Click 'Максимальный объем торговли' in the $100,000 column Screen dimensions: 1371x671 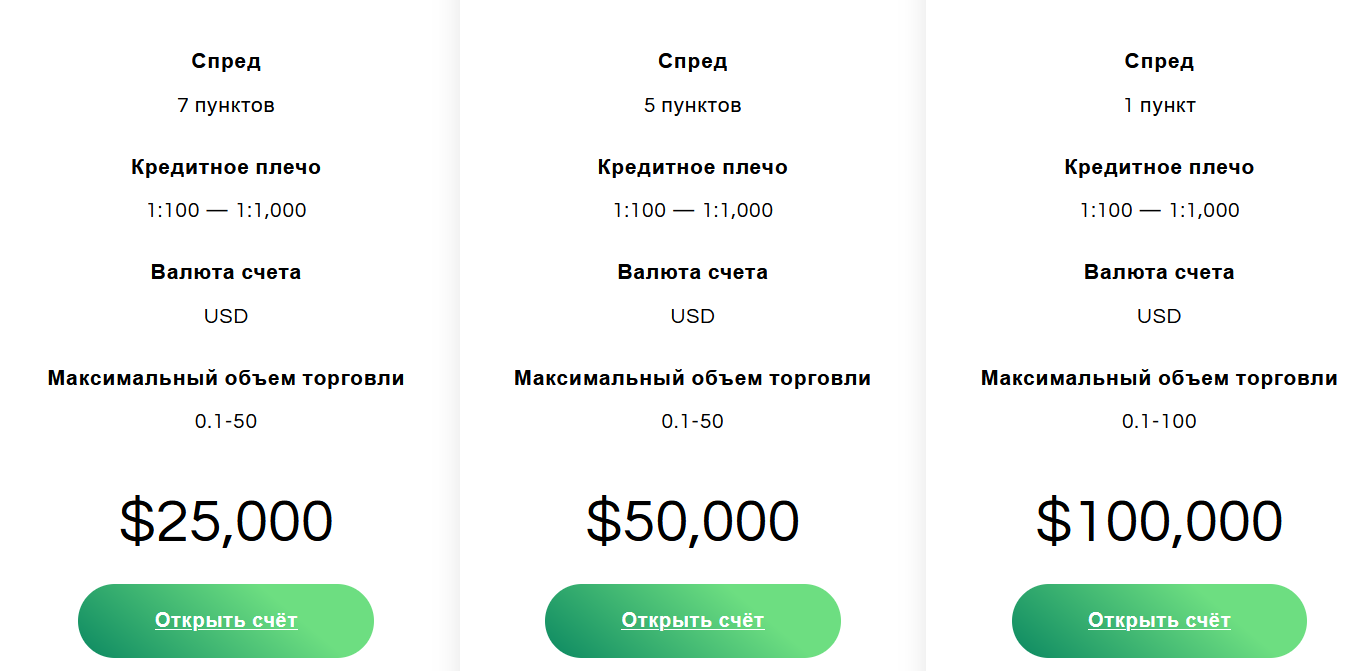[x=1159, y=378]
